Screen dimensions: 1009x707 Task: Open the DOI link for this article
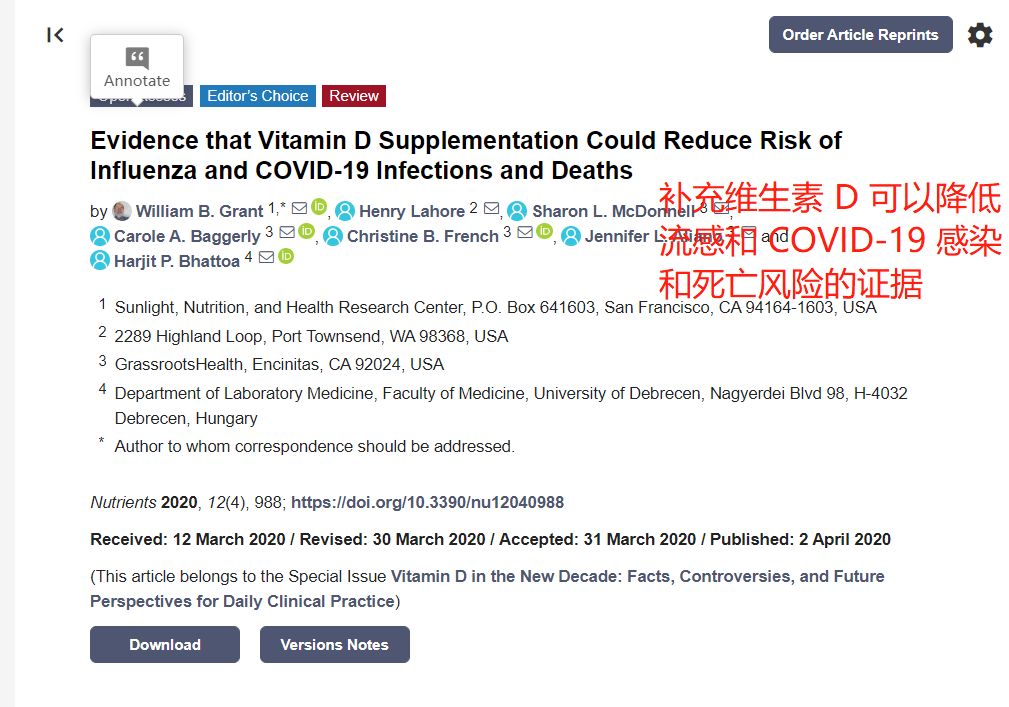pyautogui.click(x=427, y=502)
